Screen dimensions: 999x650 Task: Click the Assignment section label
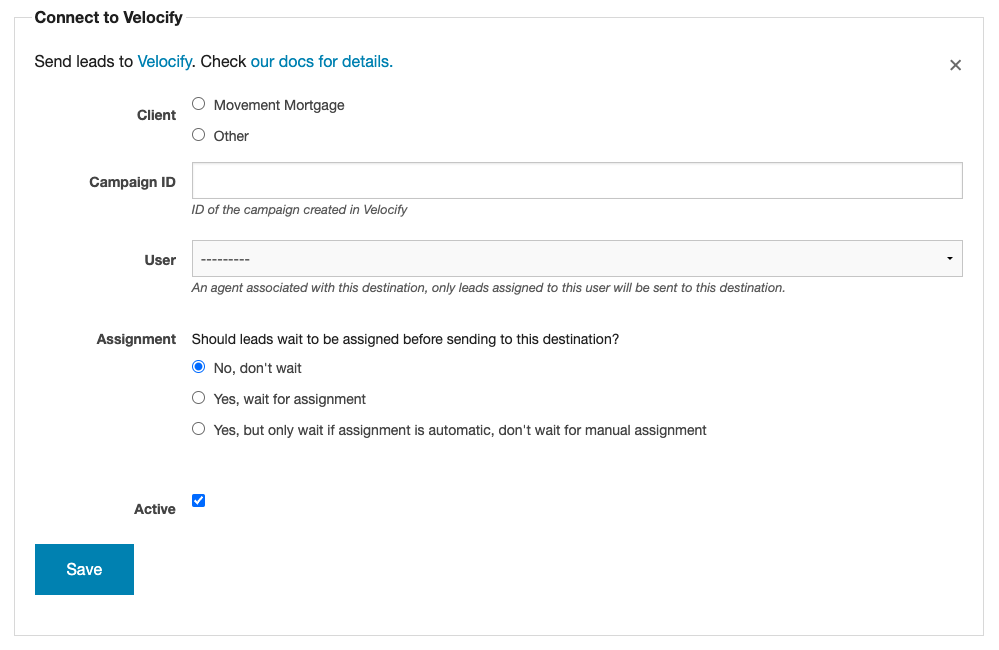136,339
